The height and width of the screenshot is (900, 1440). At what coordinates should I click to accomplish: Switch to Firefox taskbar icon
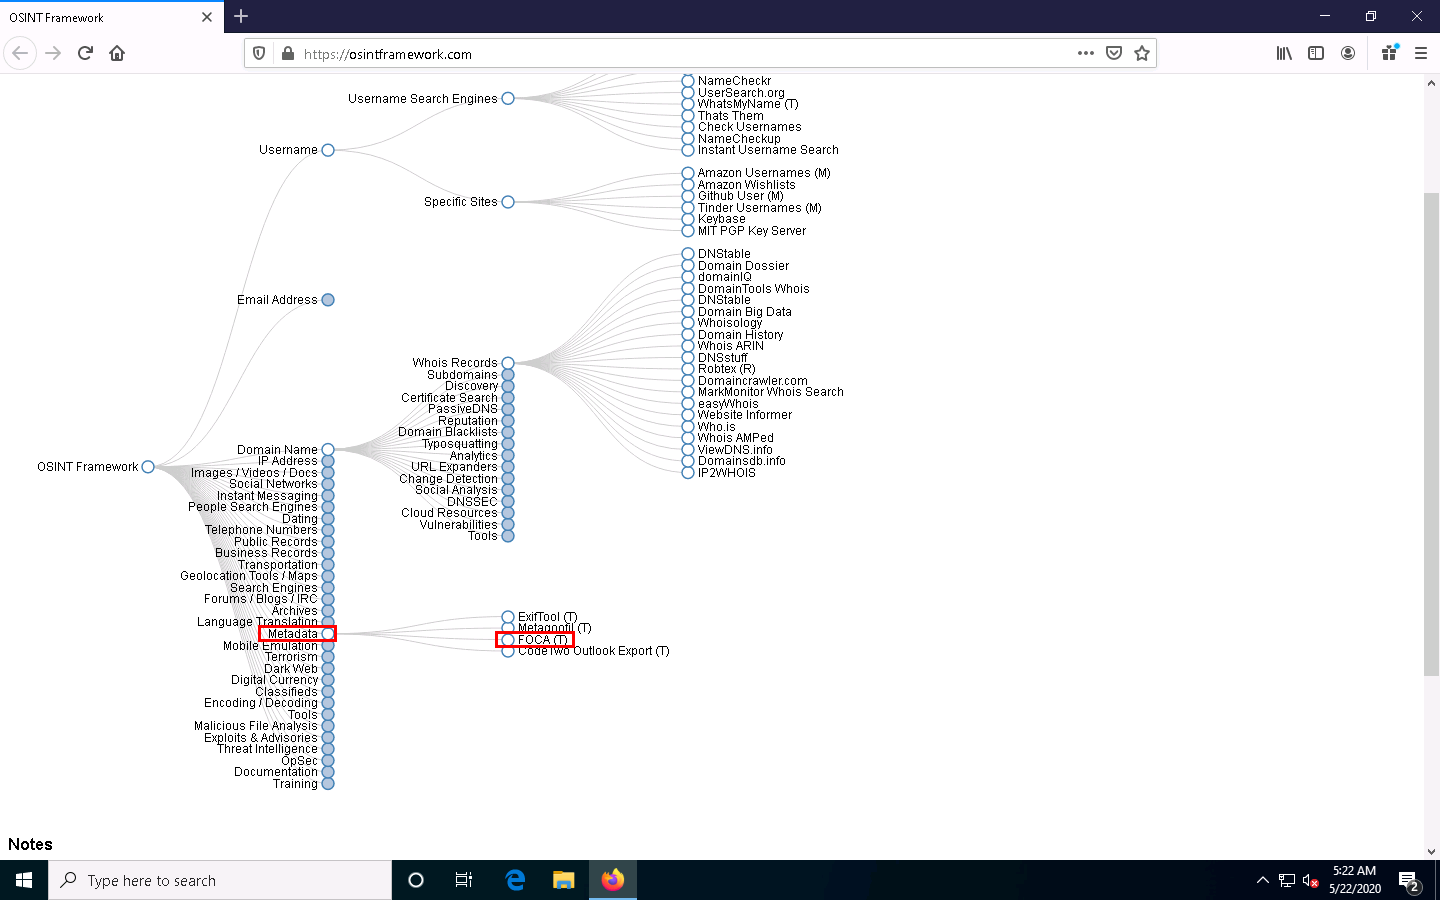[x=613, y=880]
